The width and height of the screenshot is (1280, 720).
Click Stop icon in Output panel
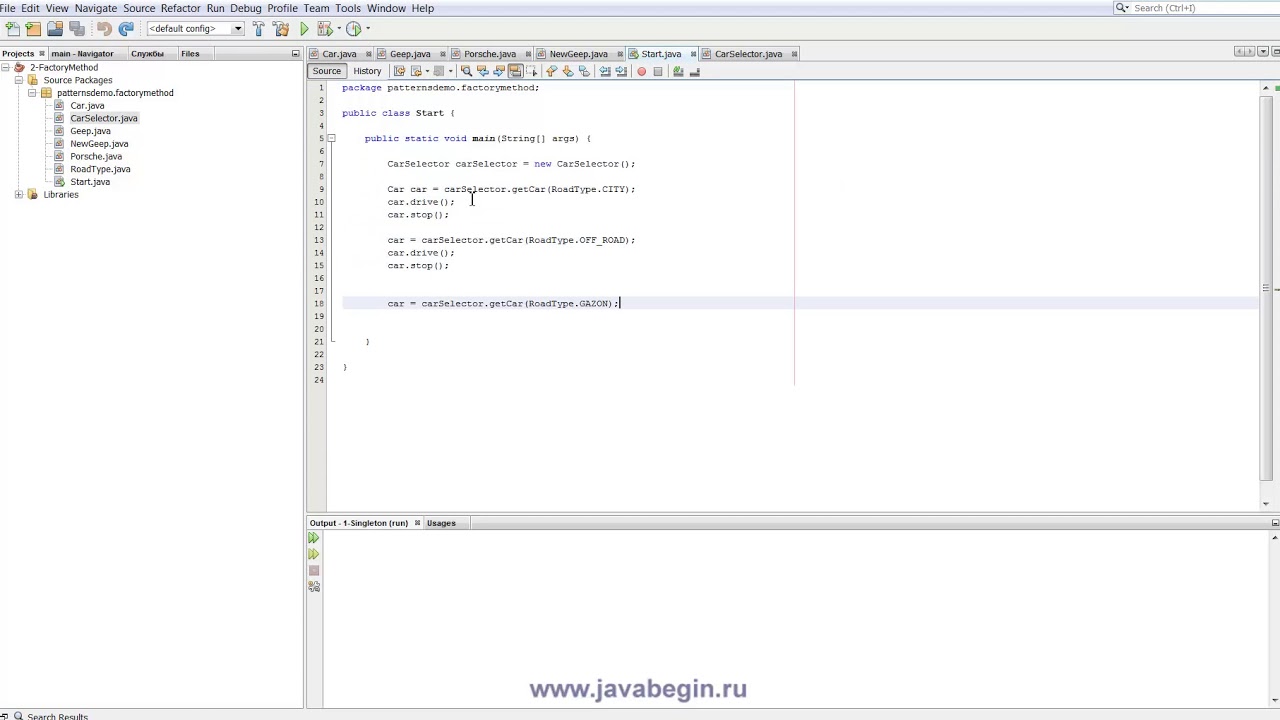point(313,570)
